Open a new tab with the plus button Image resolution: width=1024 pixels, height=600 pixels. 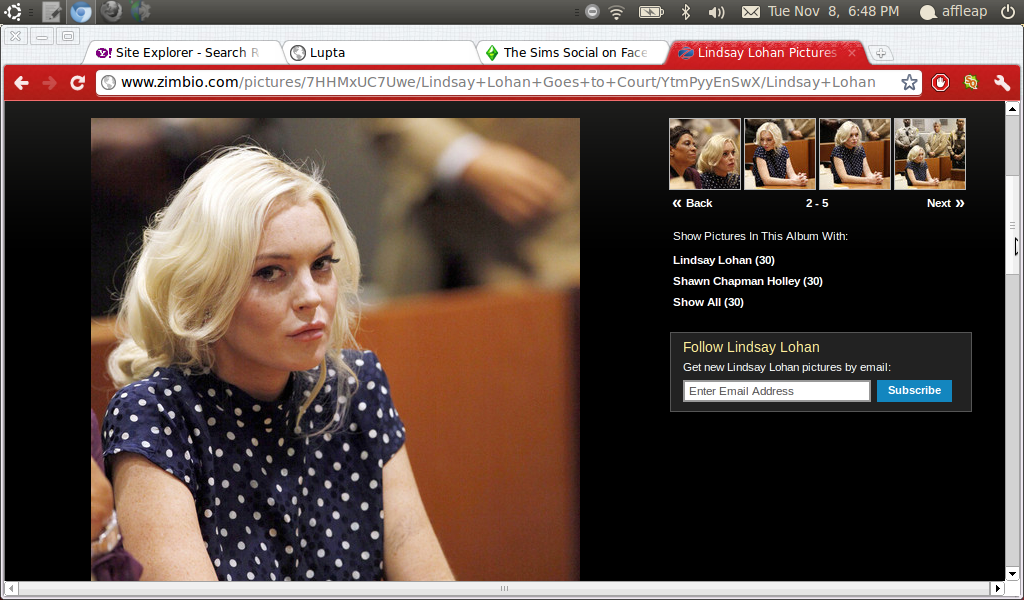(880, 54)
